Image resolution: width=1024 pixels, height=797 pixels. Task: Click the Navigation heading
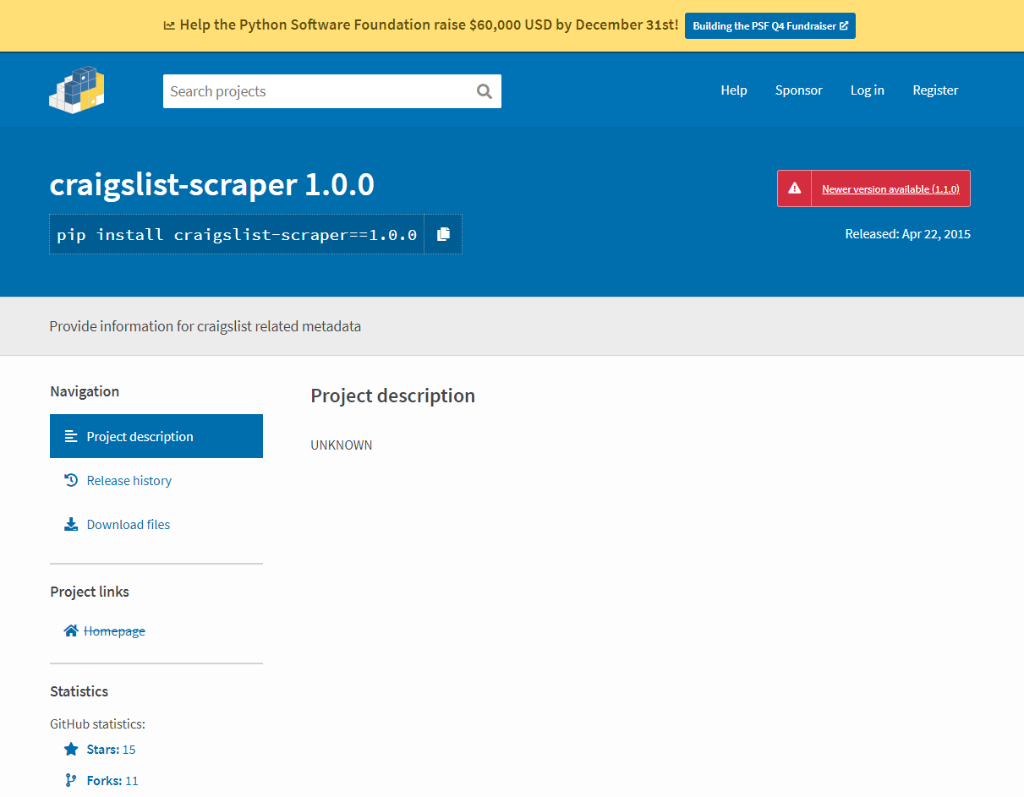[x=85, y=391]
